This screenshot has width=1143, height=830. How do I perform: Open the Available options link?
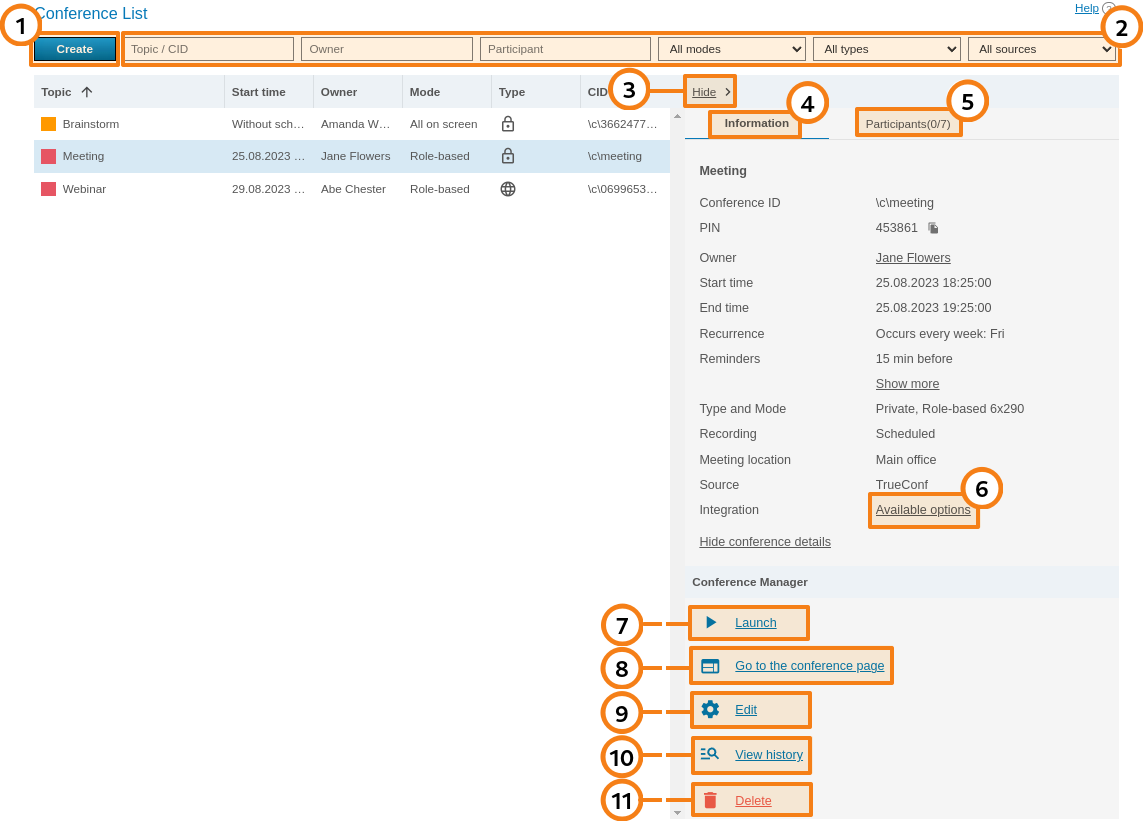(922, 509)
